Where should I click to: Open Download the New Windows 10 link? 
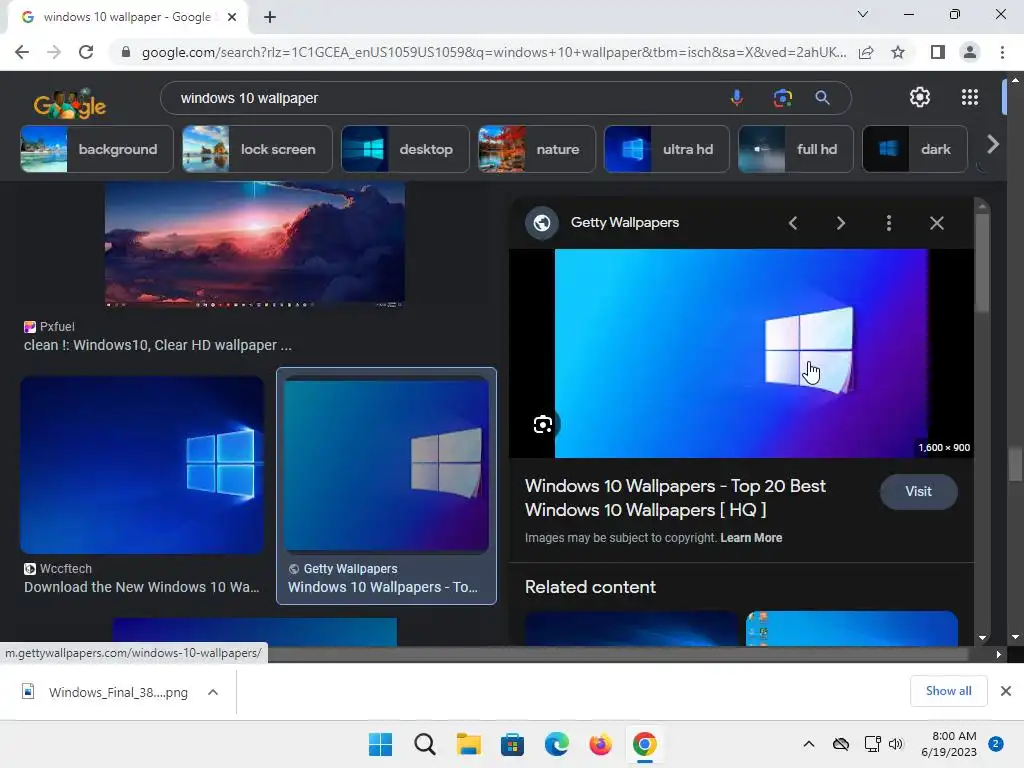coord(142,587)
